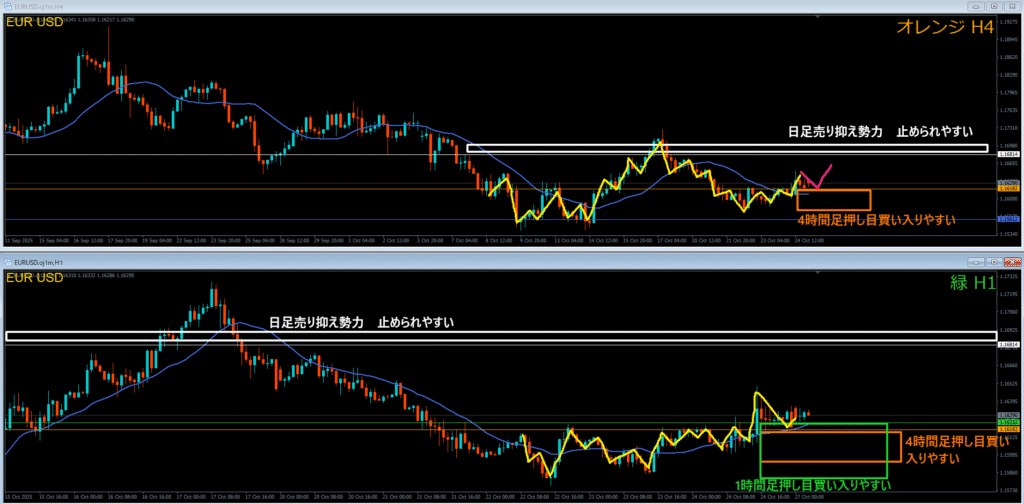Click the H1 chart window title icon
This screenshot has width=1024, height=504.
click(x=8, y=261)
